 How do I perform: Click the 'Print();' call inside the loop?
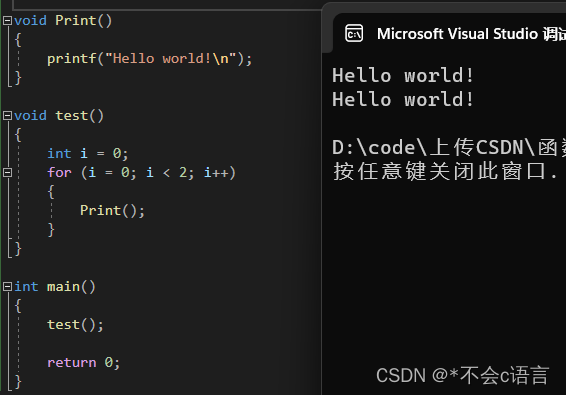pyautogui.click(x=112, y=210)
